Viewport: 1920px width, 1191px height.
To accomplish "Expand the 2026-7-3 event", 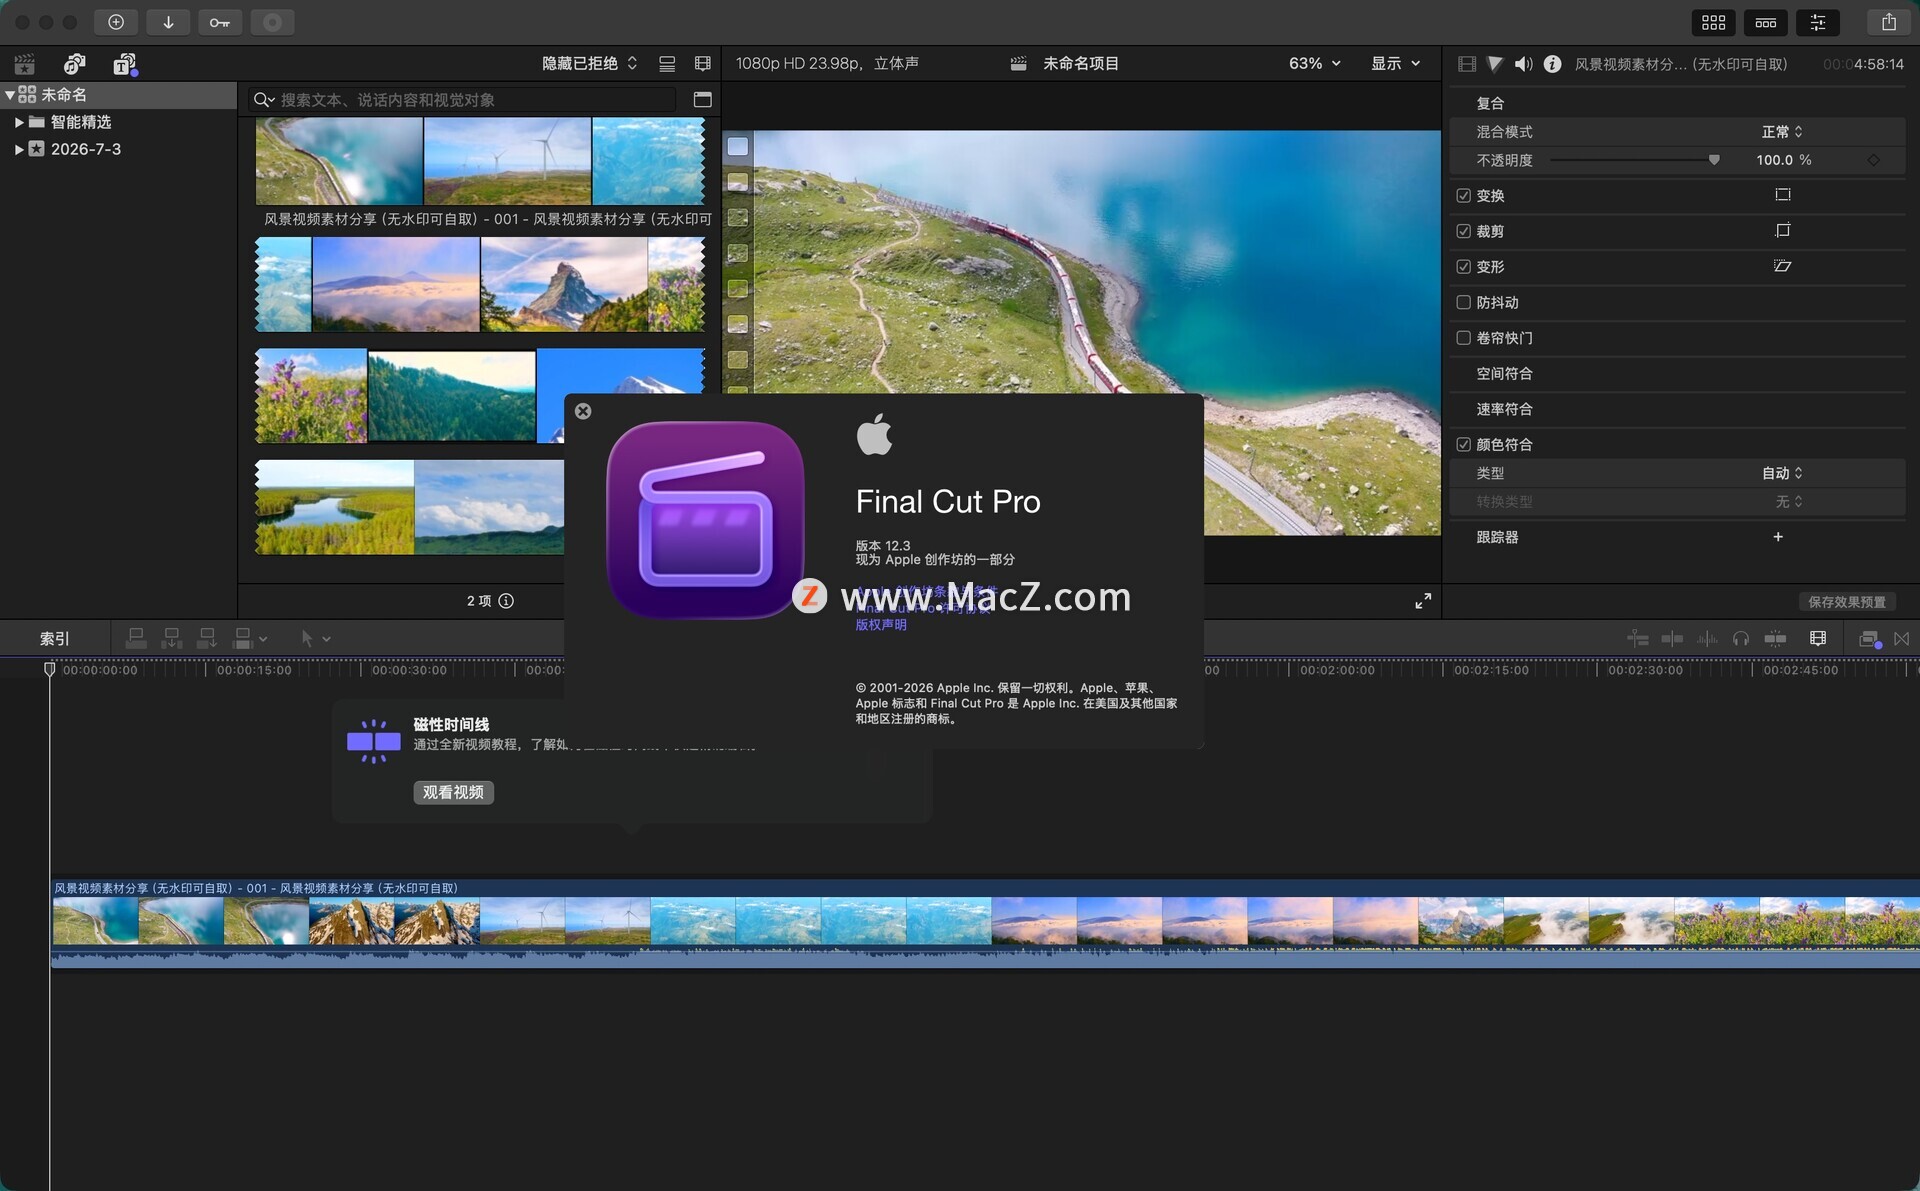I will pyautogui.click(x=19, y=149).
